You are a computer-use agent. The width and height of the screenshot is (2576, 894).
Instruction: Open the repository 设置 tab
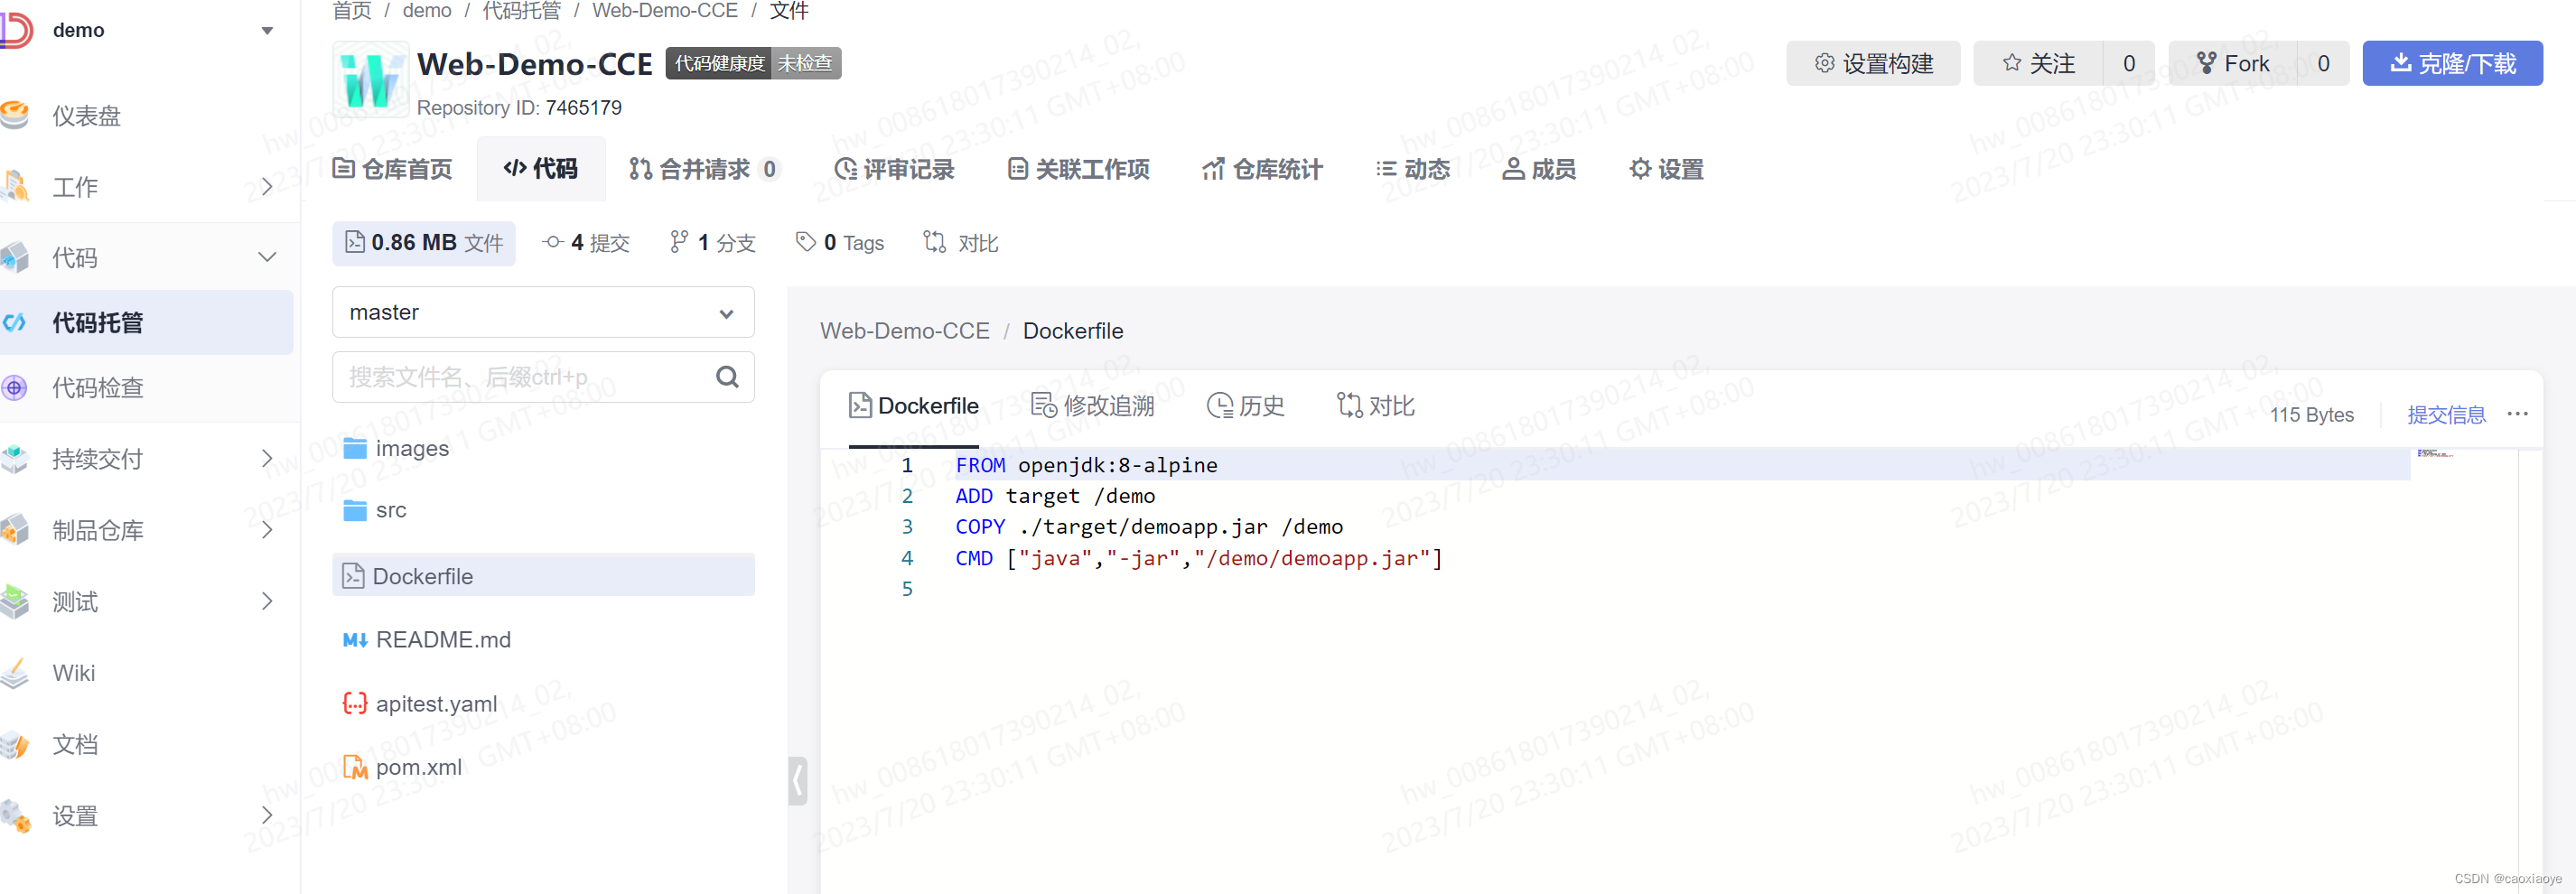tap(1666, 169)
